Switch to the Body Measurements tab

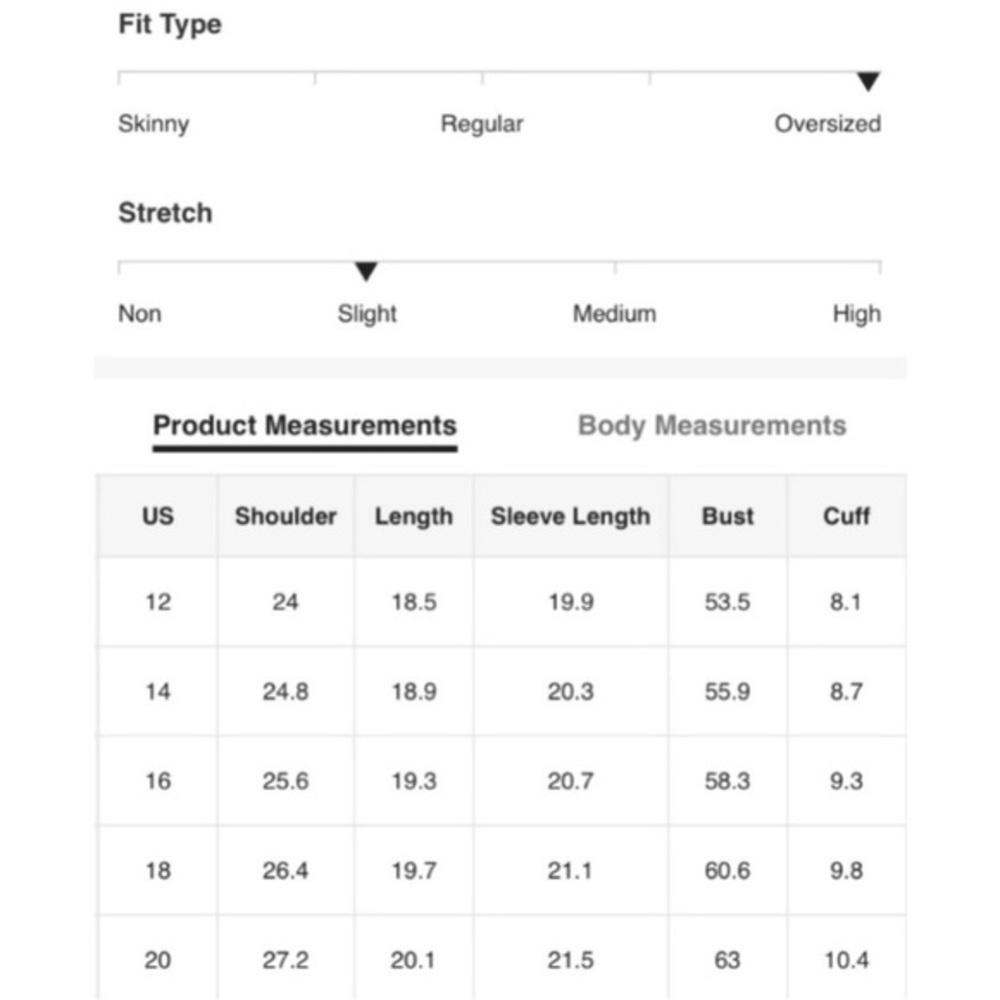point(712,426)
